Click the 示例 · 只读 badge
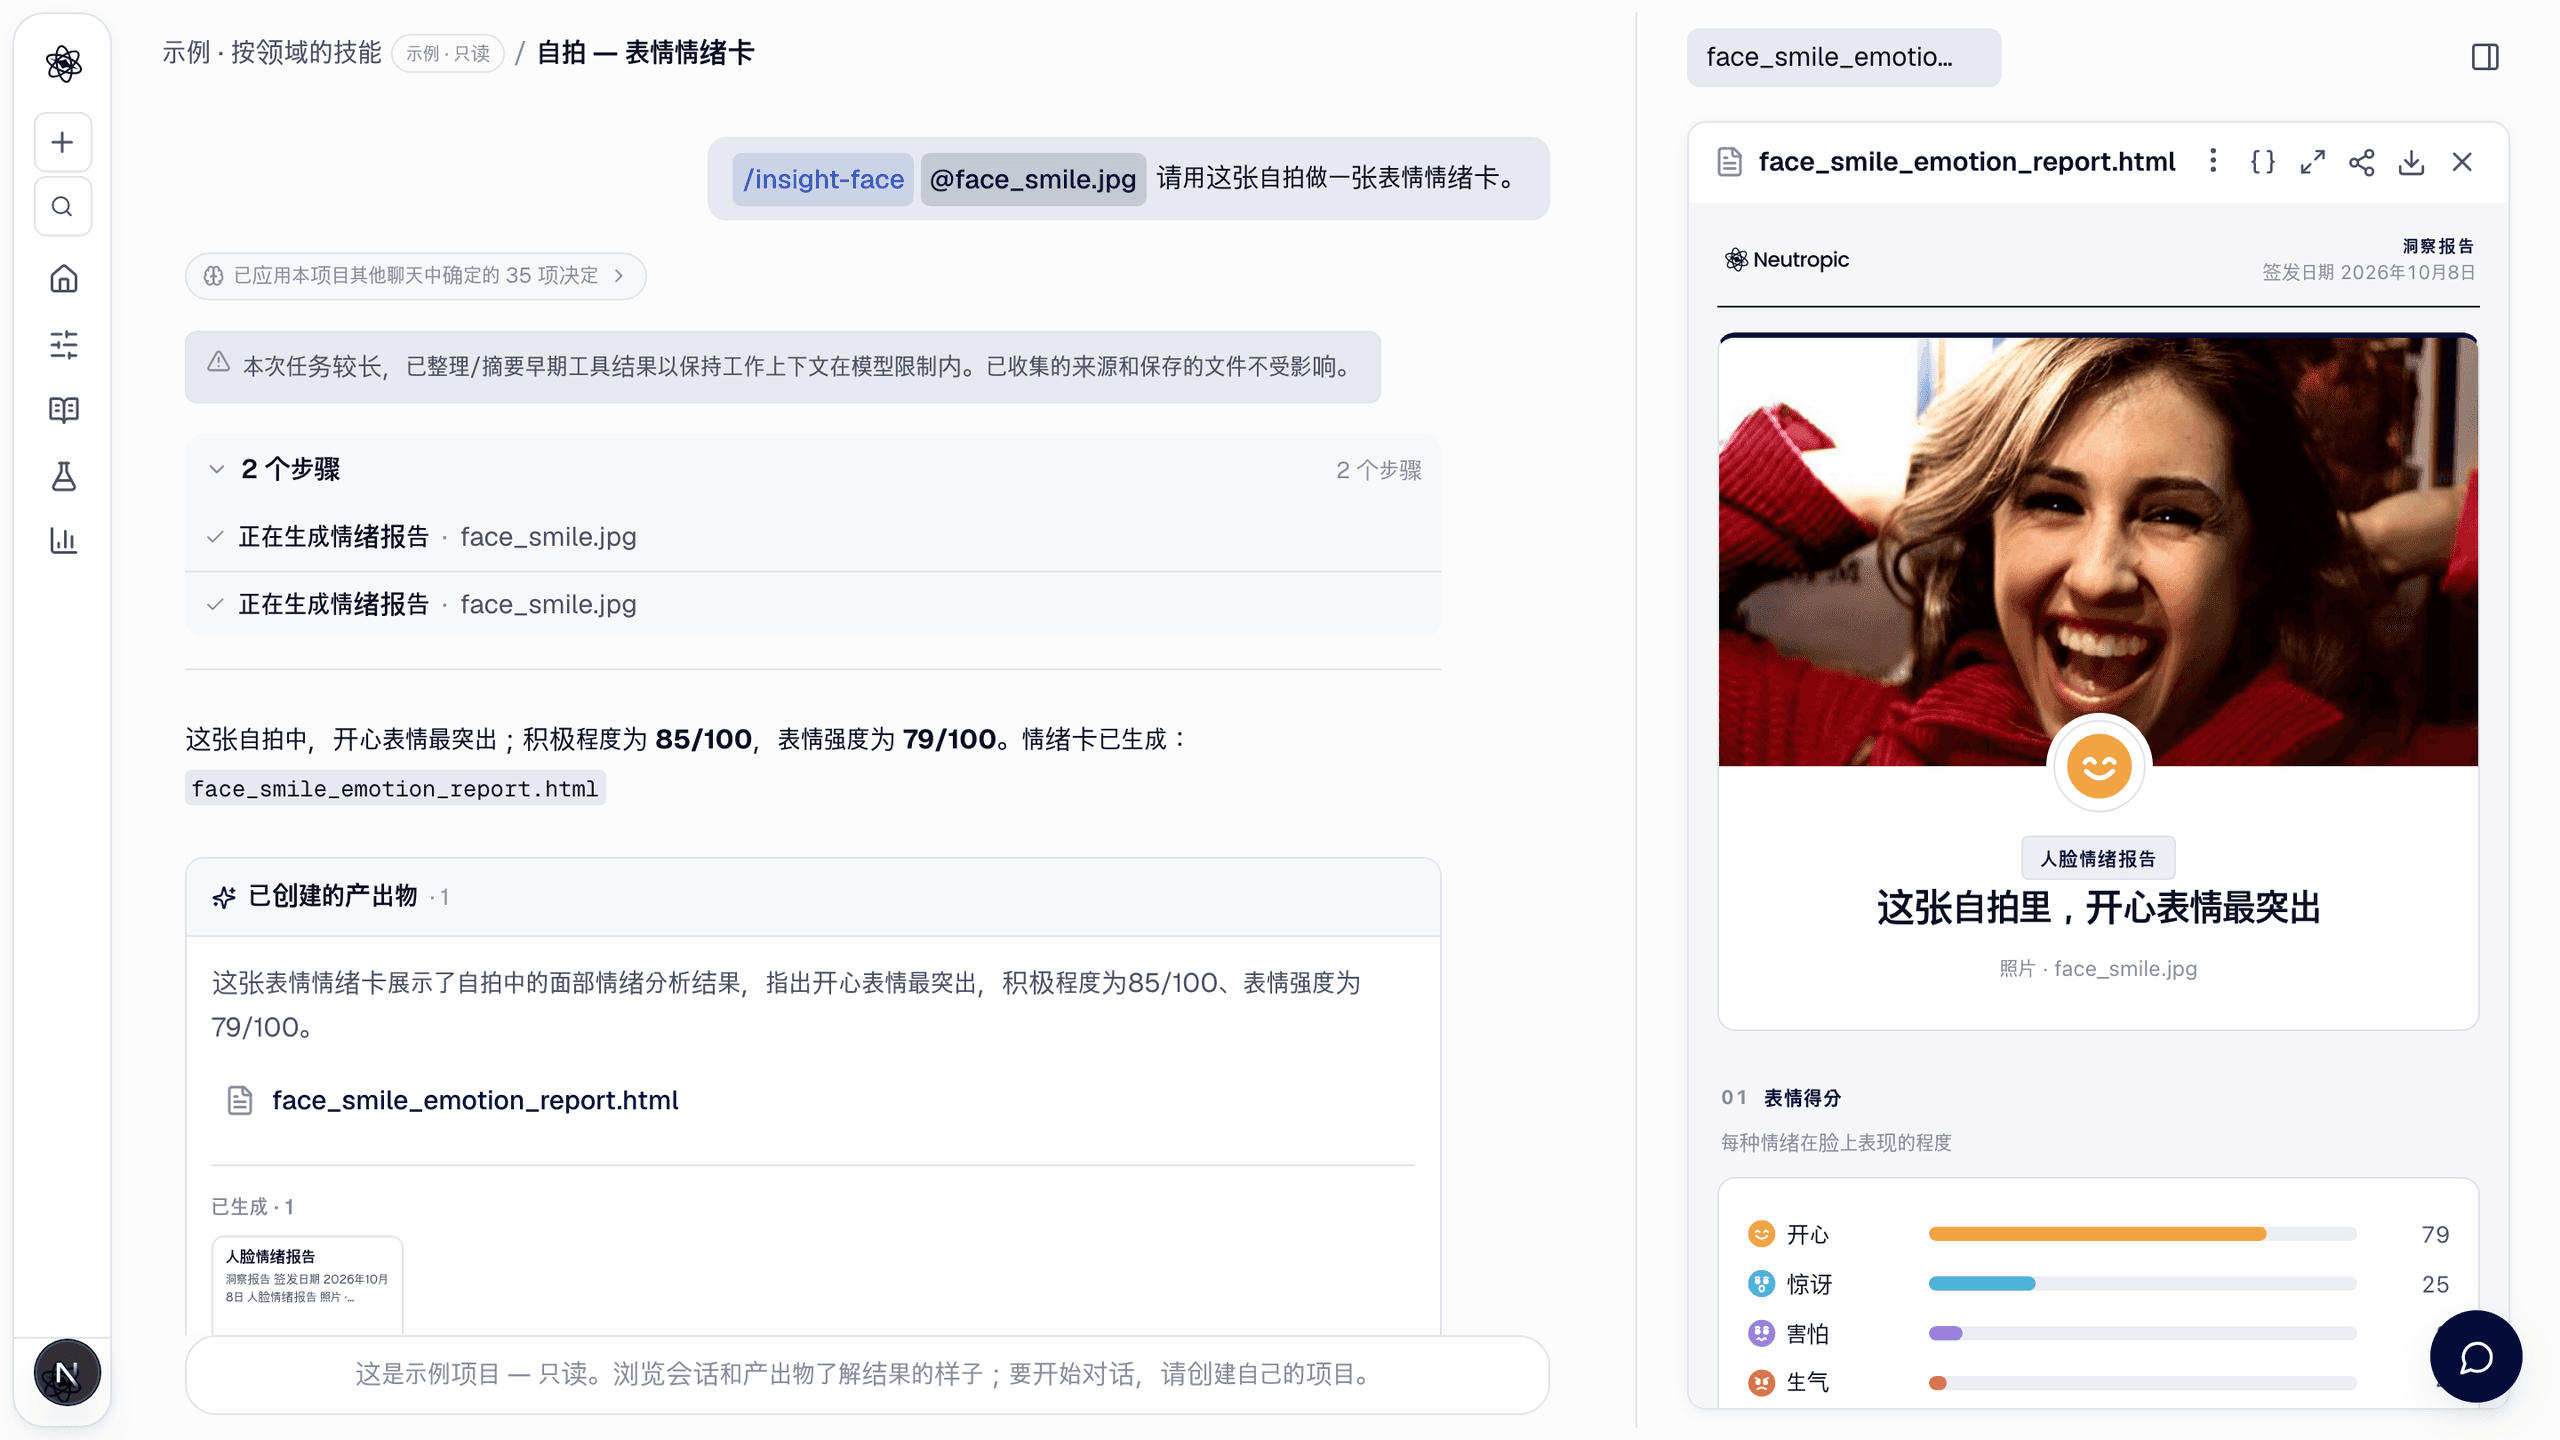The image size is (2560, 1440). click(448, 53)
